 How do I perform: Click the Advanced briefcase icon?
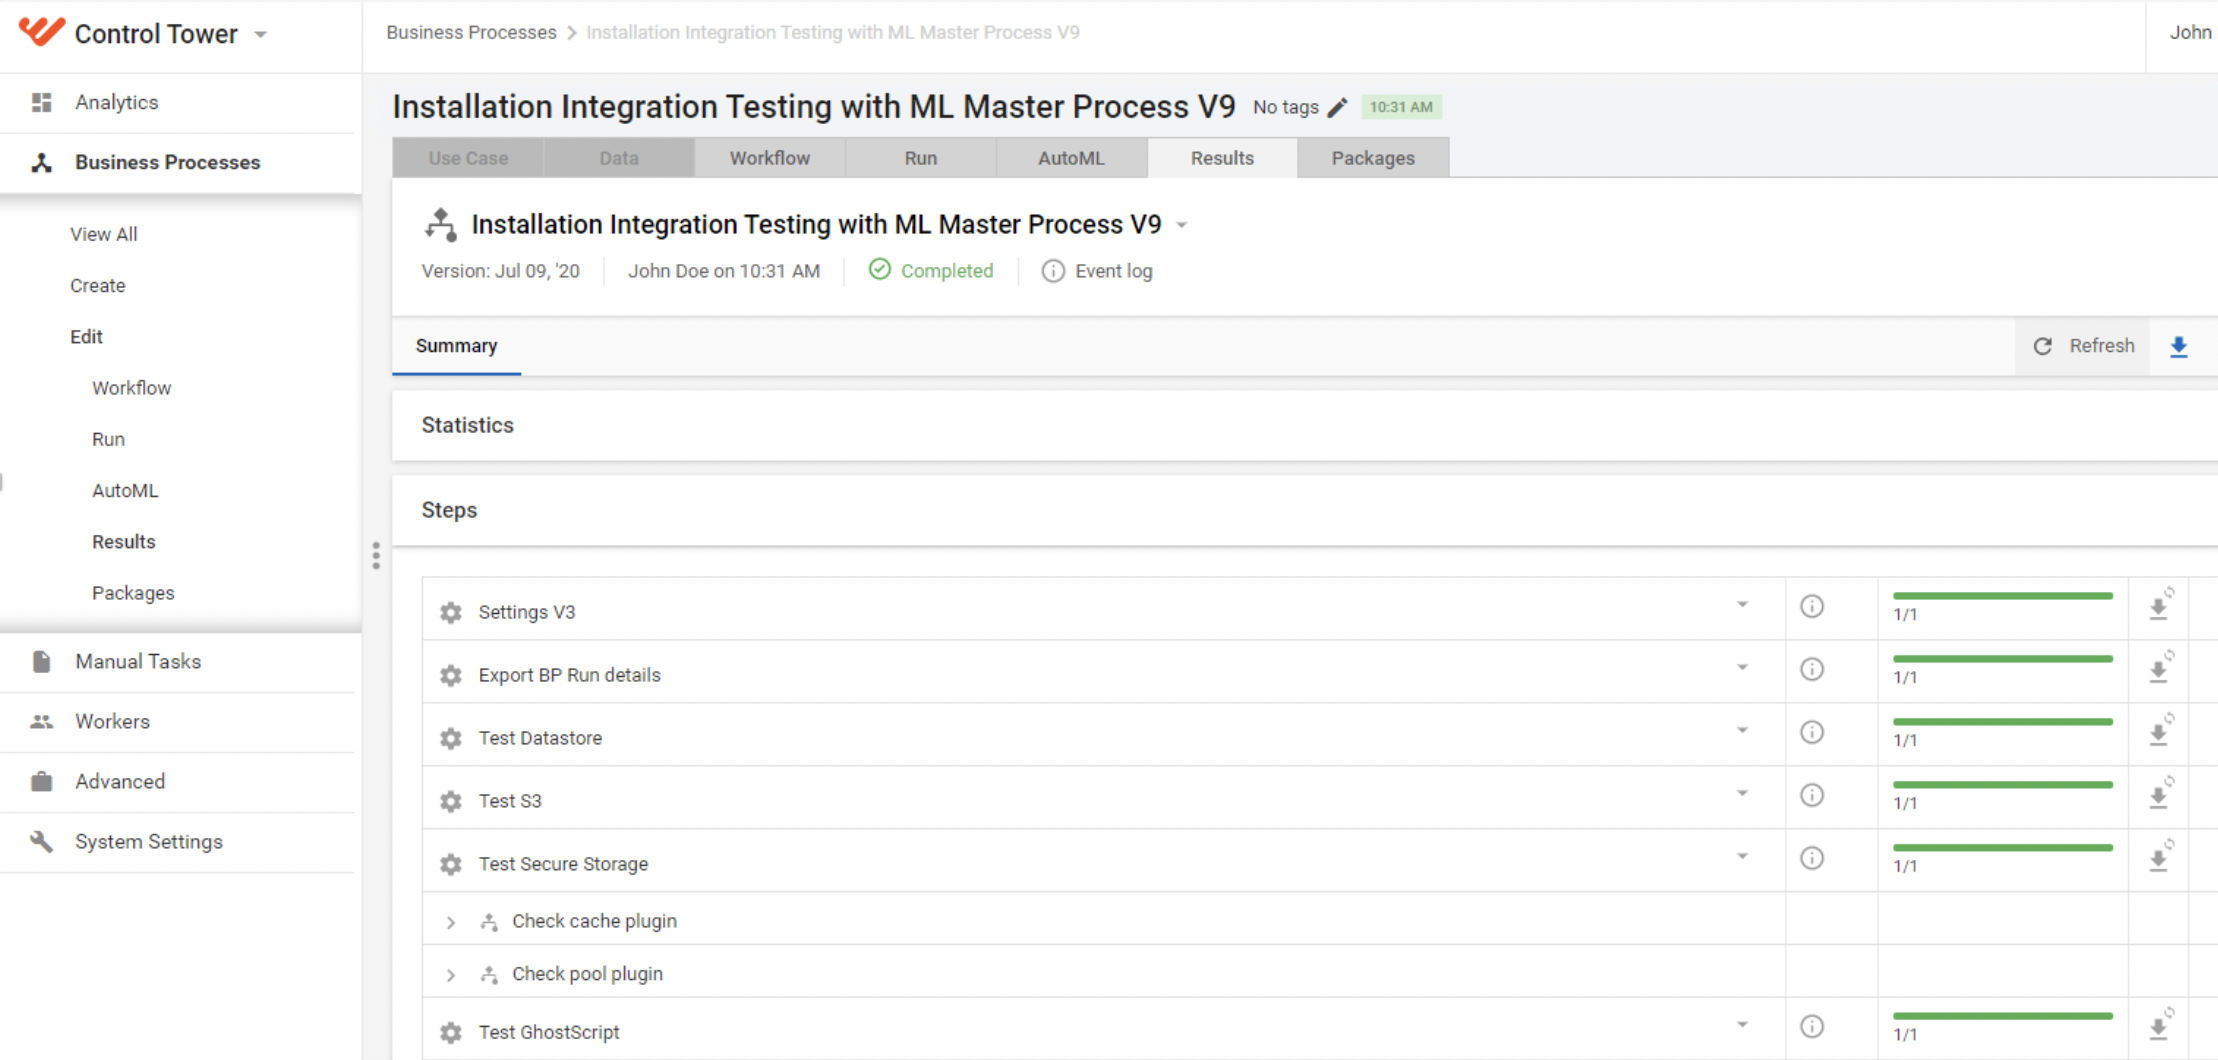(41, 781)
